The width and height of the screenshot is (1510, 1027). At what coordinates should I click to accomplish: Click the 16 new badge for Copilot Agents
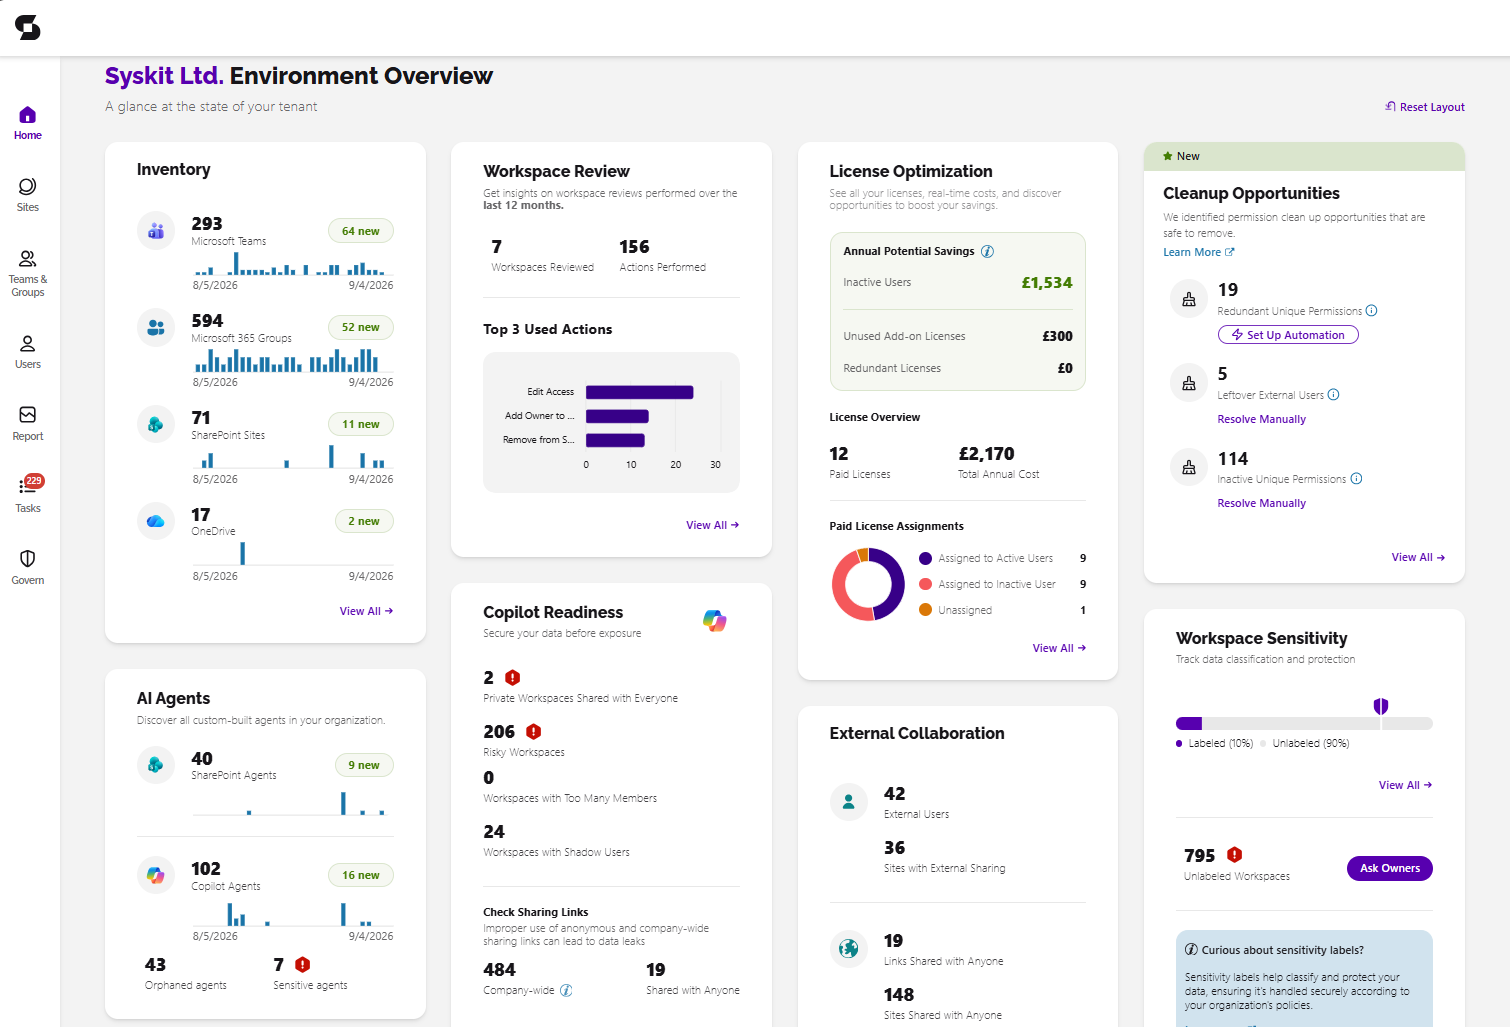point(361,875)
